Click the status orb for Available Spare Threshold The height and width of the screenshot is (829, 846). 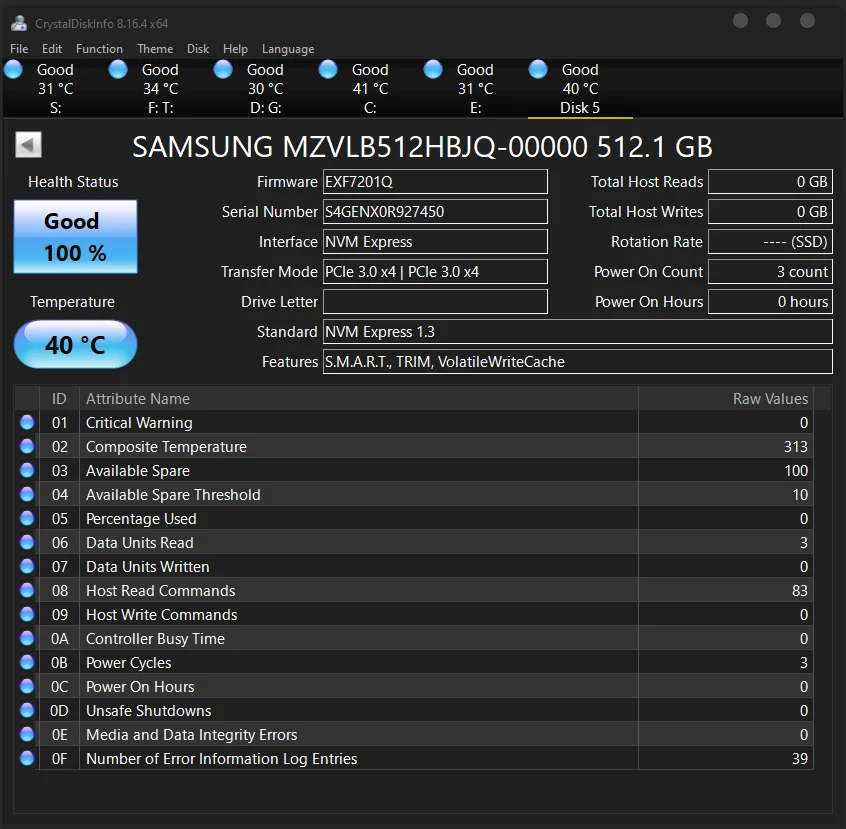pyautogui.click(x=27, y=494)
